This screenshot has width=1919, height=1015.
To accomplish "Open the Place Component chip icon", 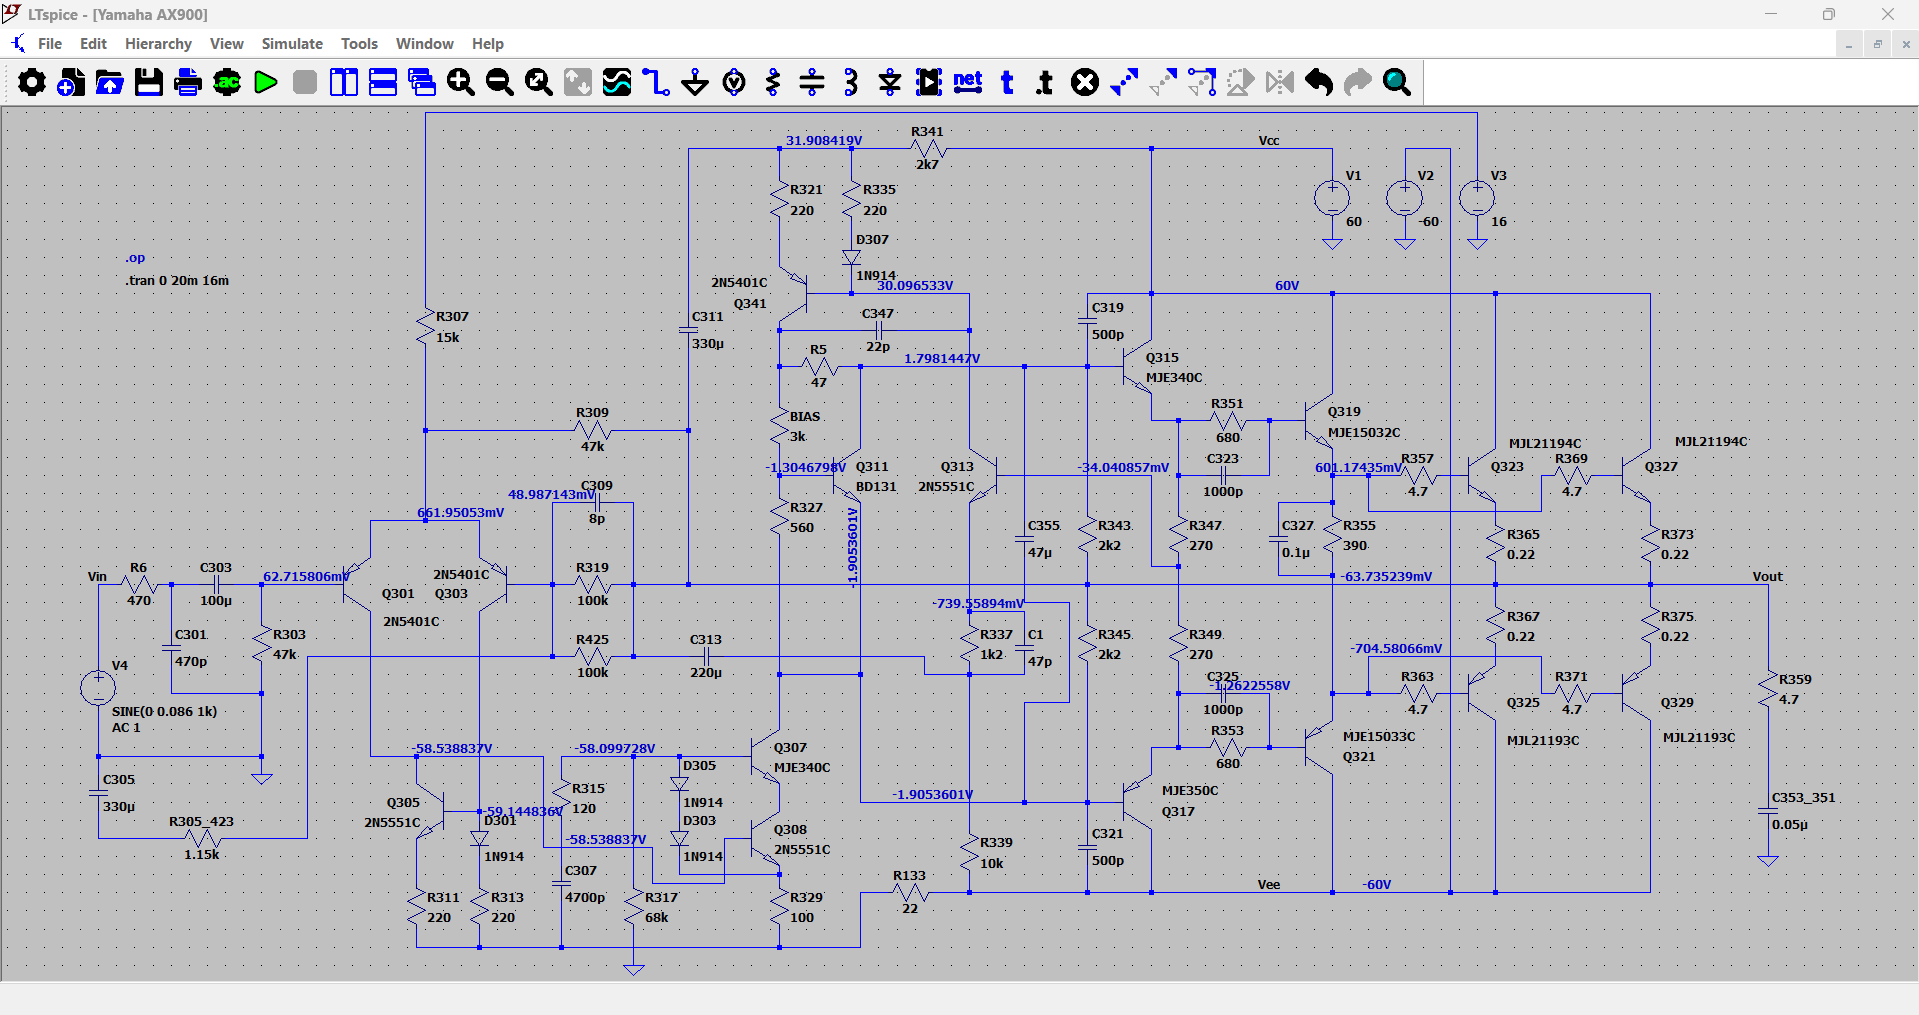I will (x=929, y=82).
